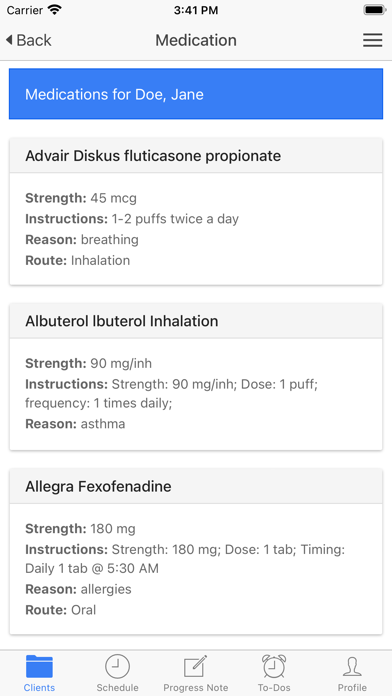
Task: Tap the 3:41 PM clock in status bar
Action: [196, 10]
